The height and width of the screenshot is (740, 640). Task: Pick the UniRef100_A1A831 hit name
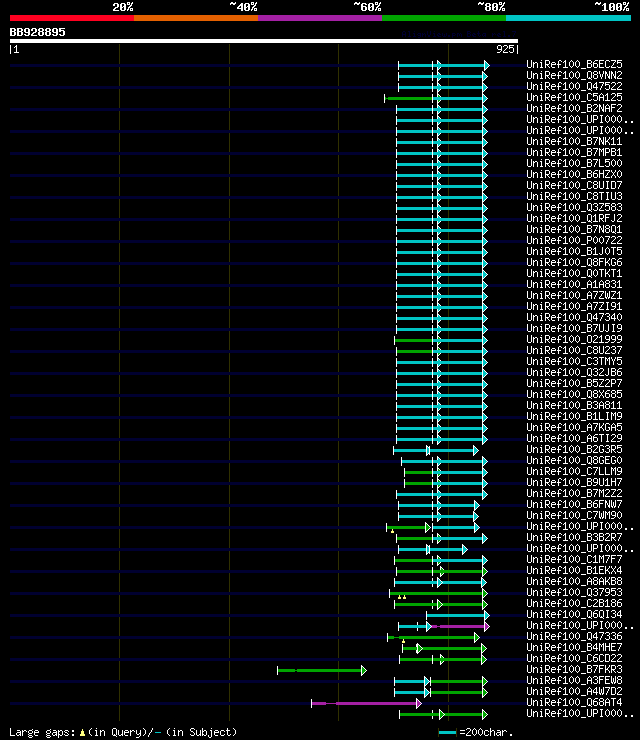[574, 284]
